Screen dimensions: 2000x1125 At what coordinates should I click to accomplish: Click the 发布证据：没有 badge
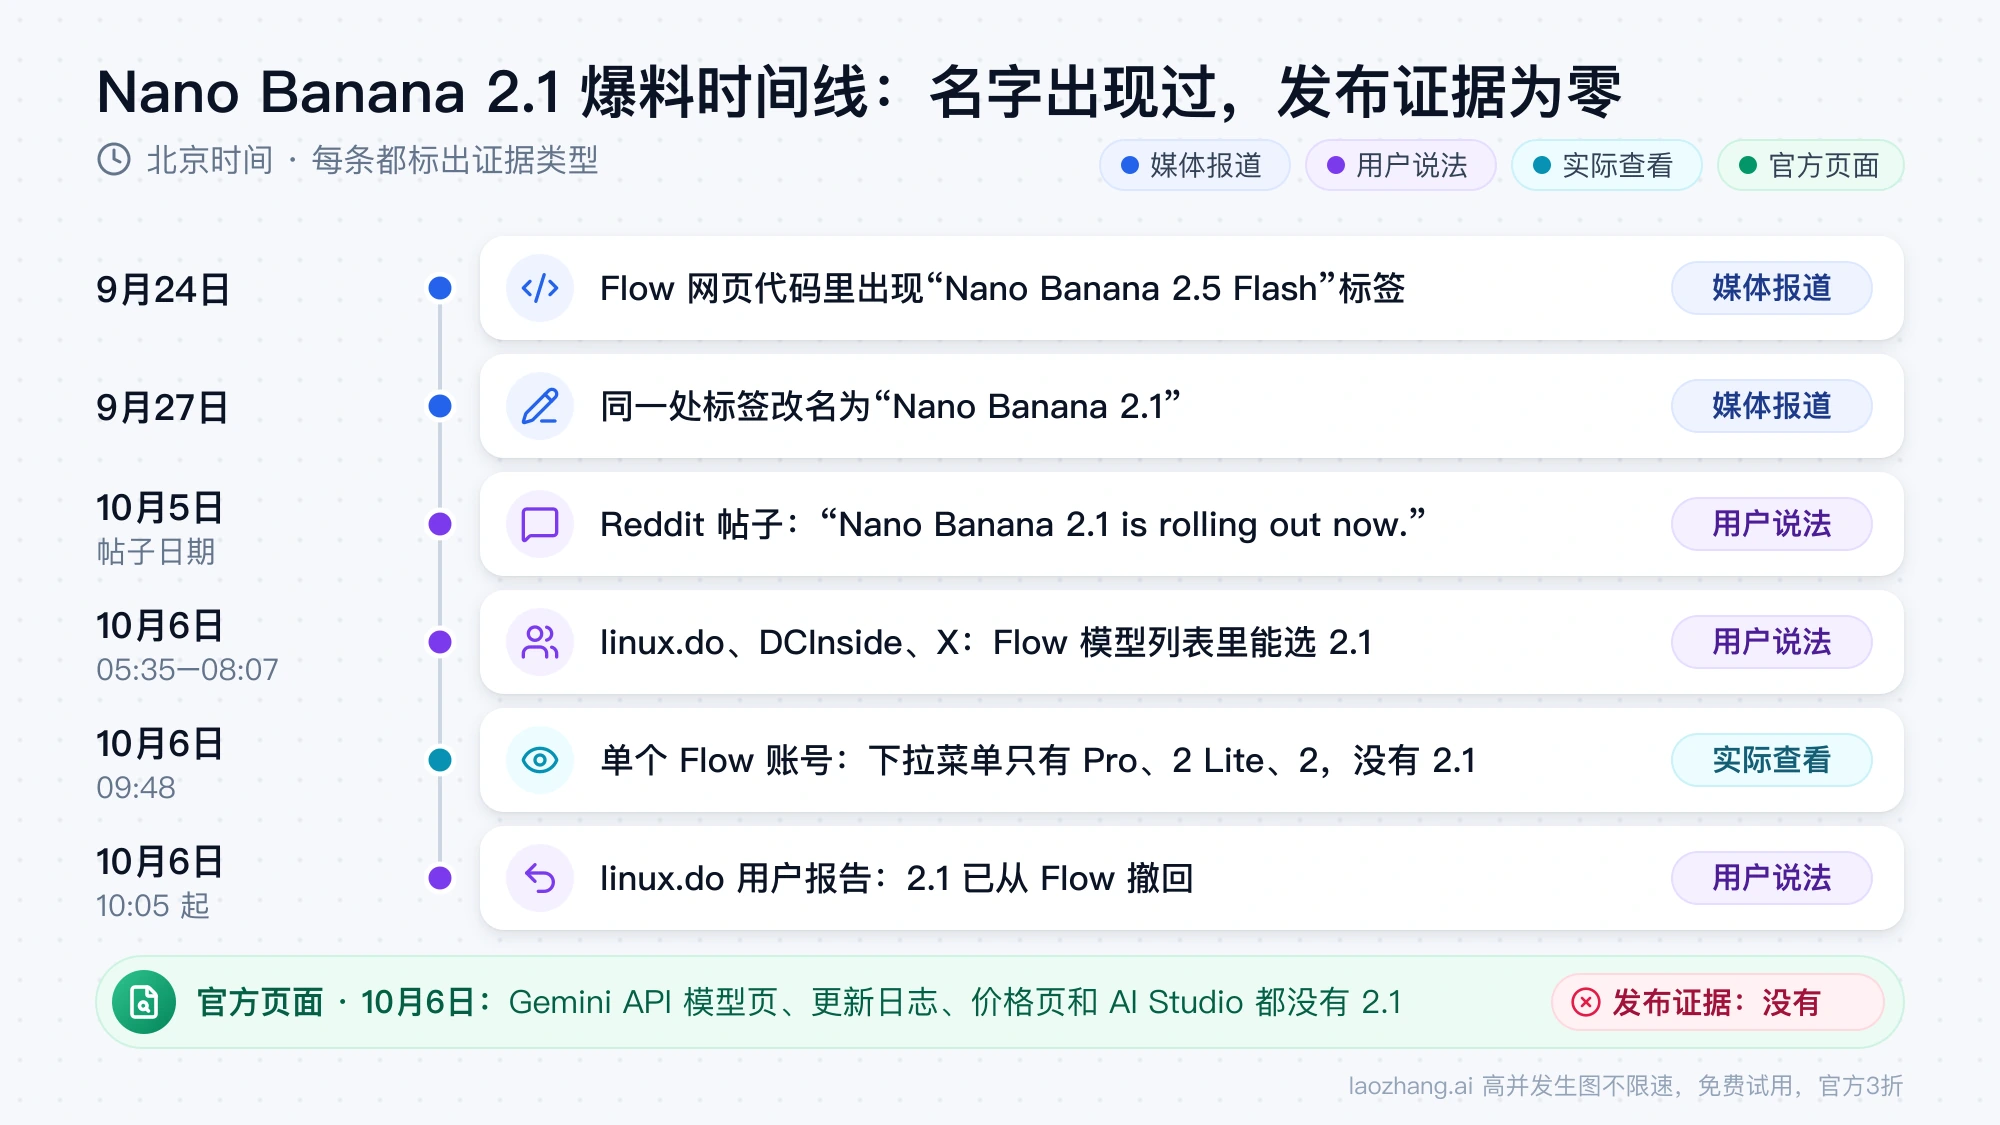point(1717,1002)
